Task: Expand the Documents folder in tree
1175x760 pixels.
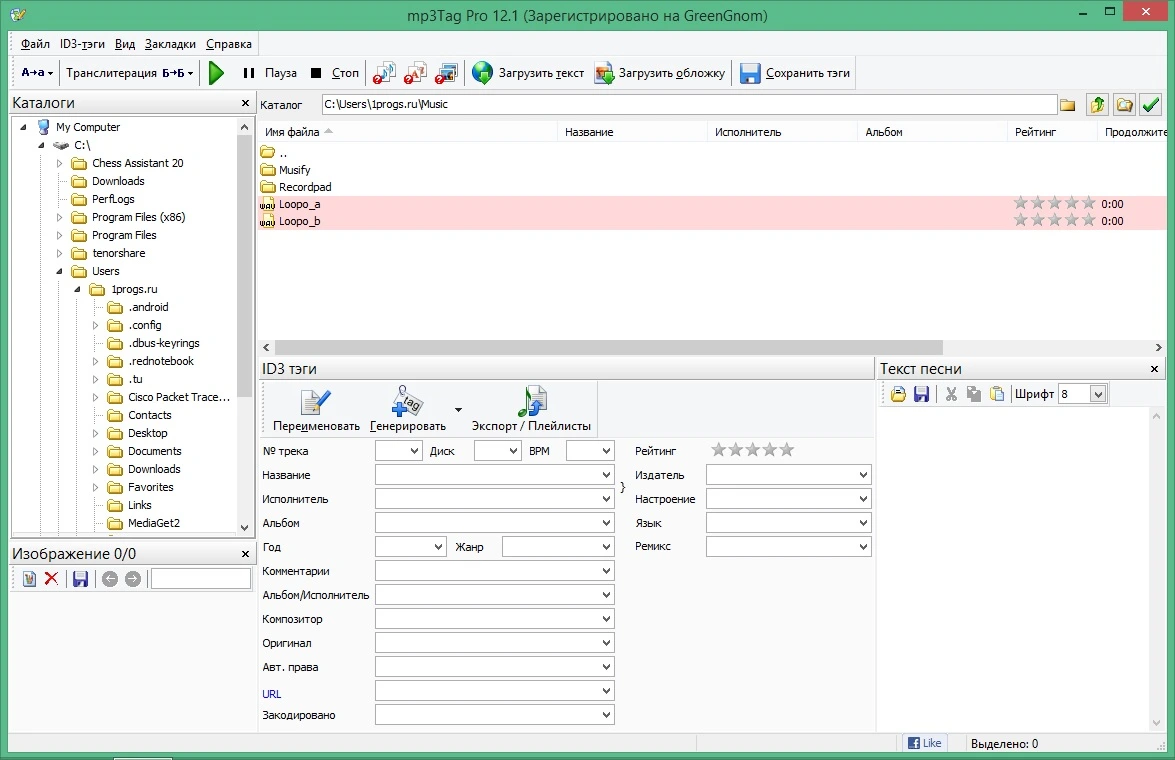Action: pyautogui.click(x=95, y=451)
